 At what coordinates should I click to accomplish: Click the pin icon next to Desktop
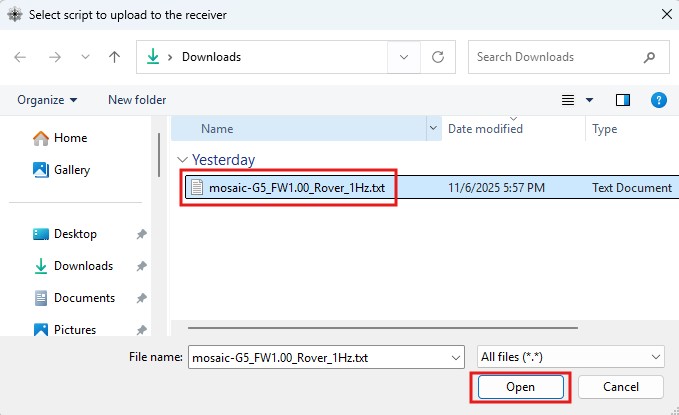pyautogui.click(x=141, y=234)
